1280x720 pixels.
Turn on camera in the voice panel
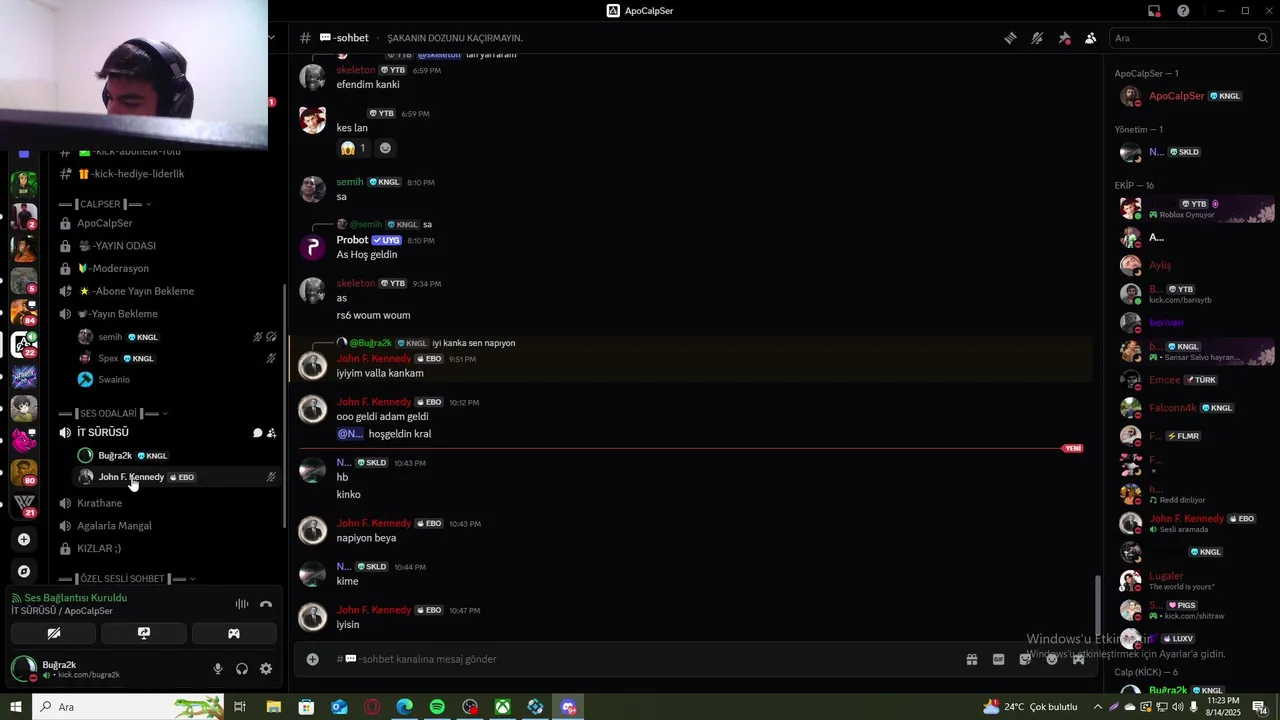(54, 633)
